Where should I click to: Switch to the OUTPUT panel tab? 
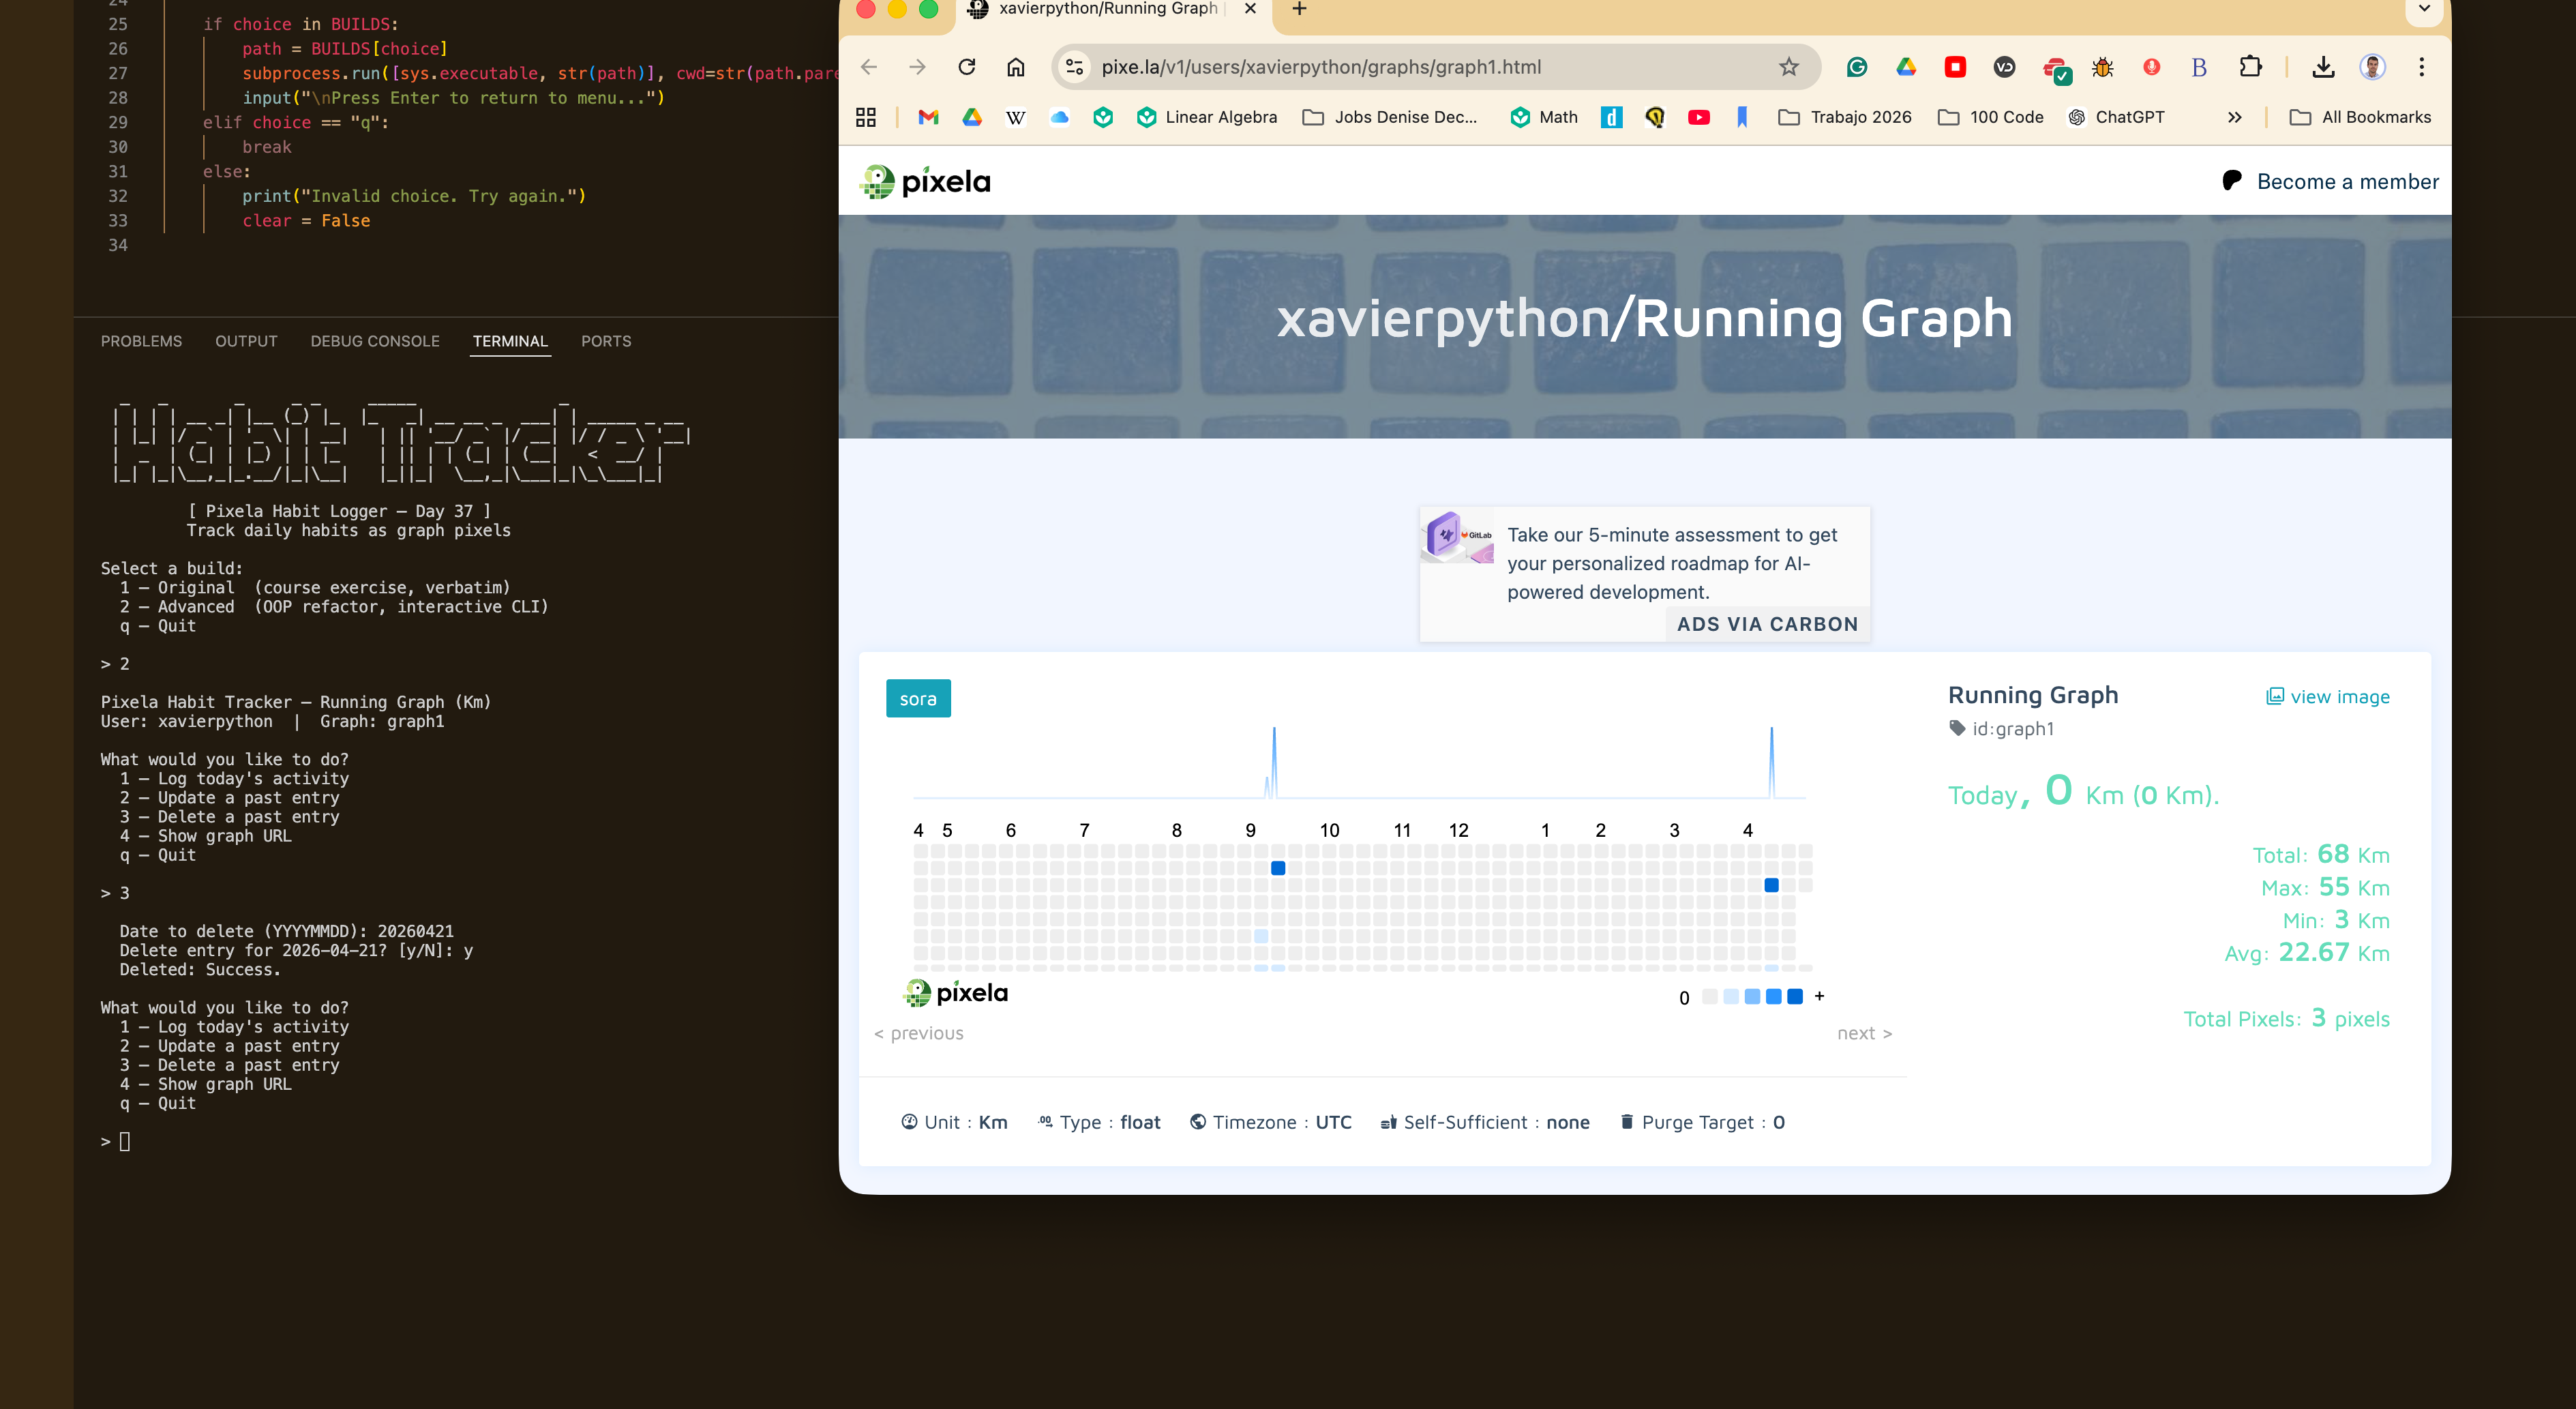point(246,341)
